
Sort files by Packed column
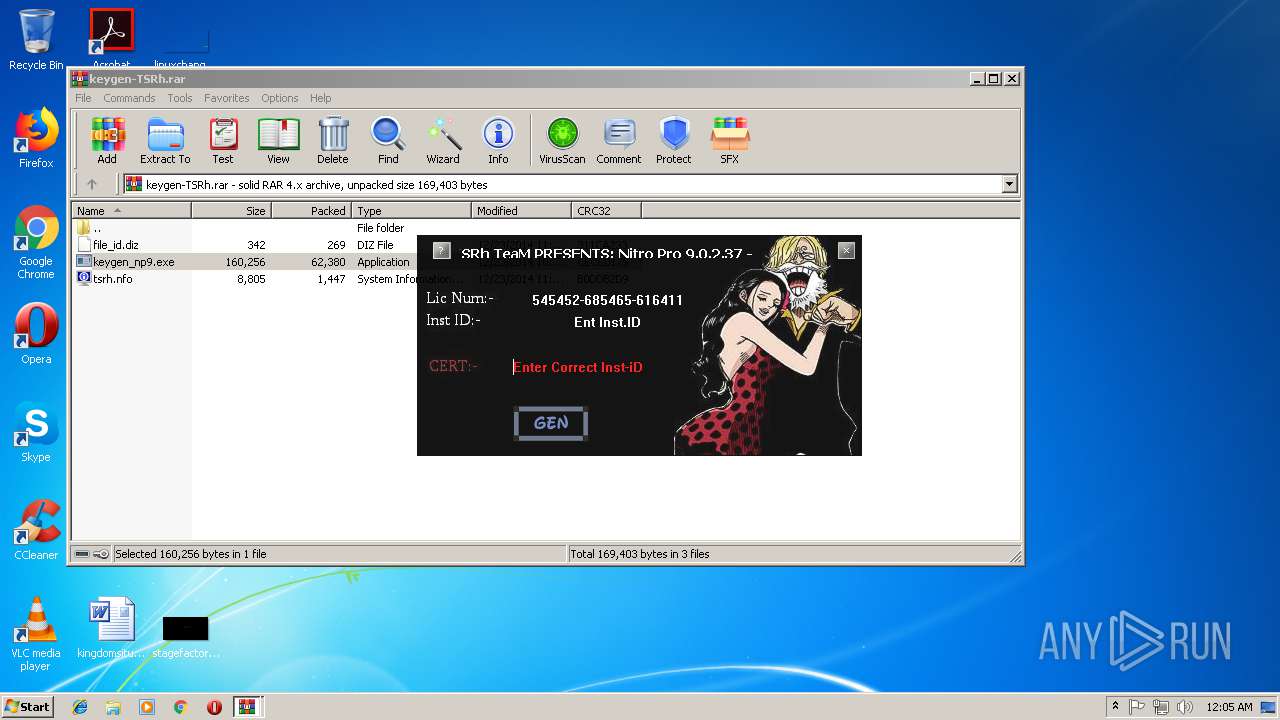(x=311, y=211)
